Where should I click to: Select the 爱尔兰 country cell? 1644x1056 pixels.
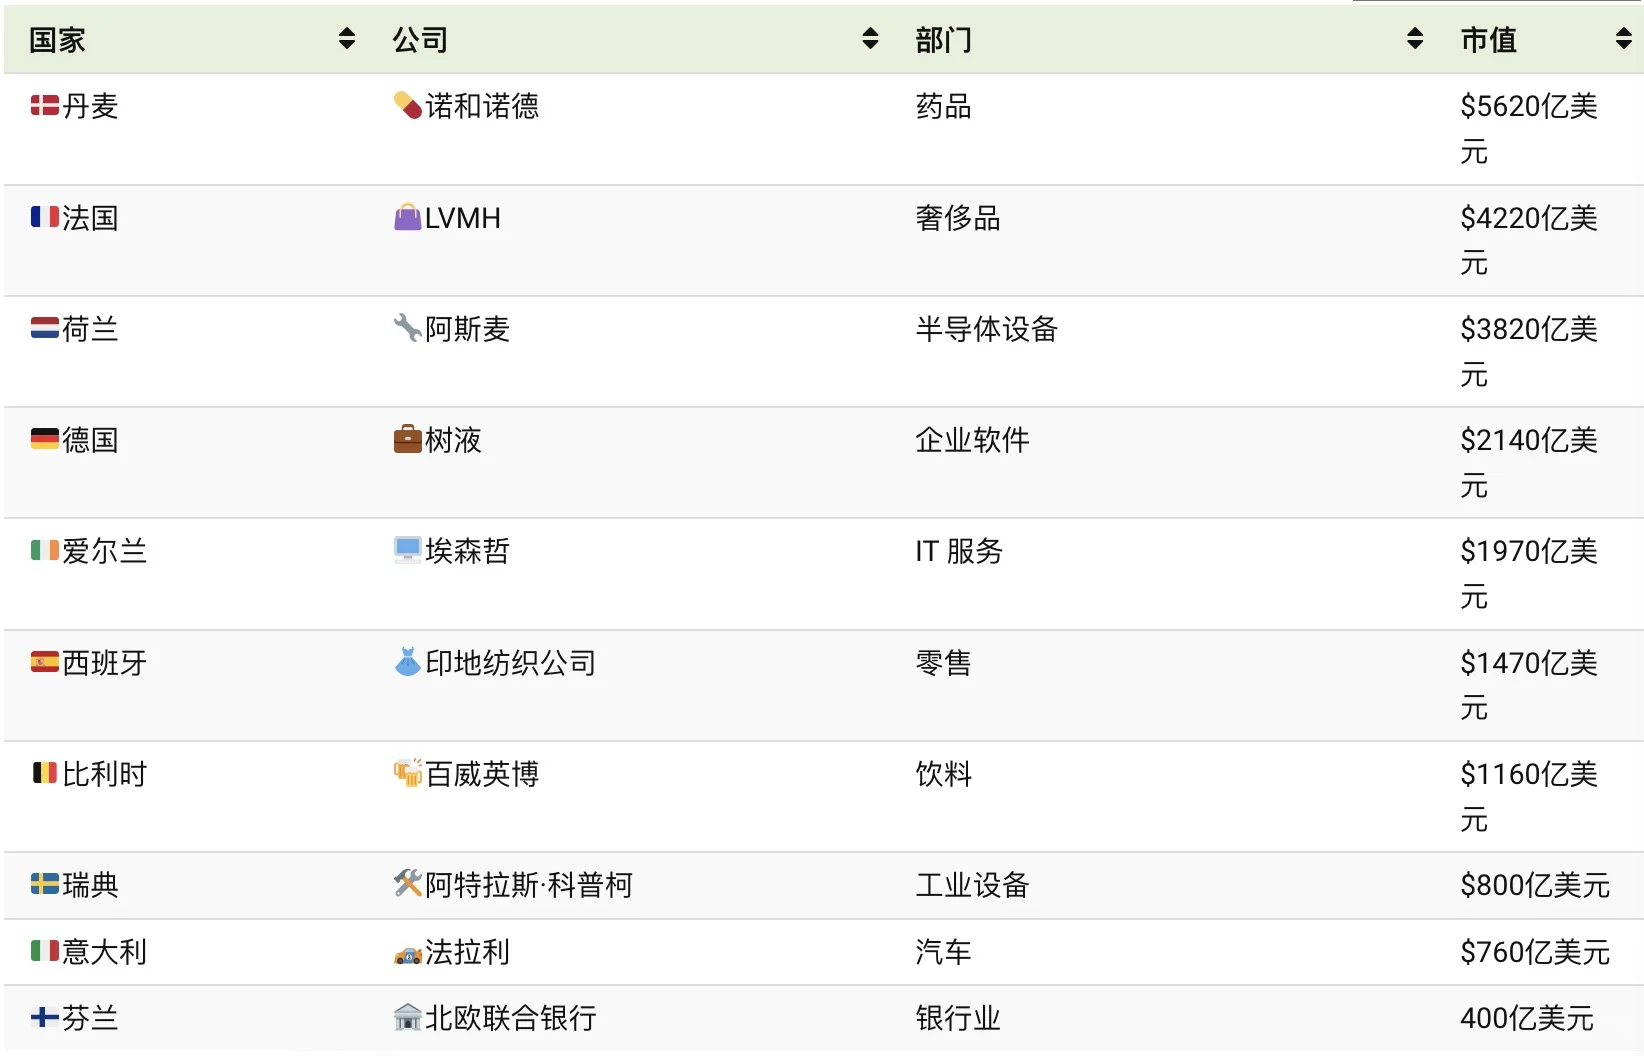tap(104, 551)
